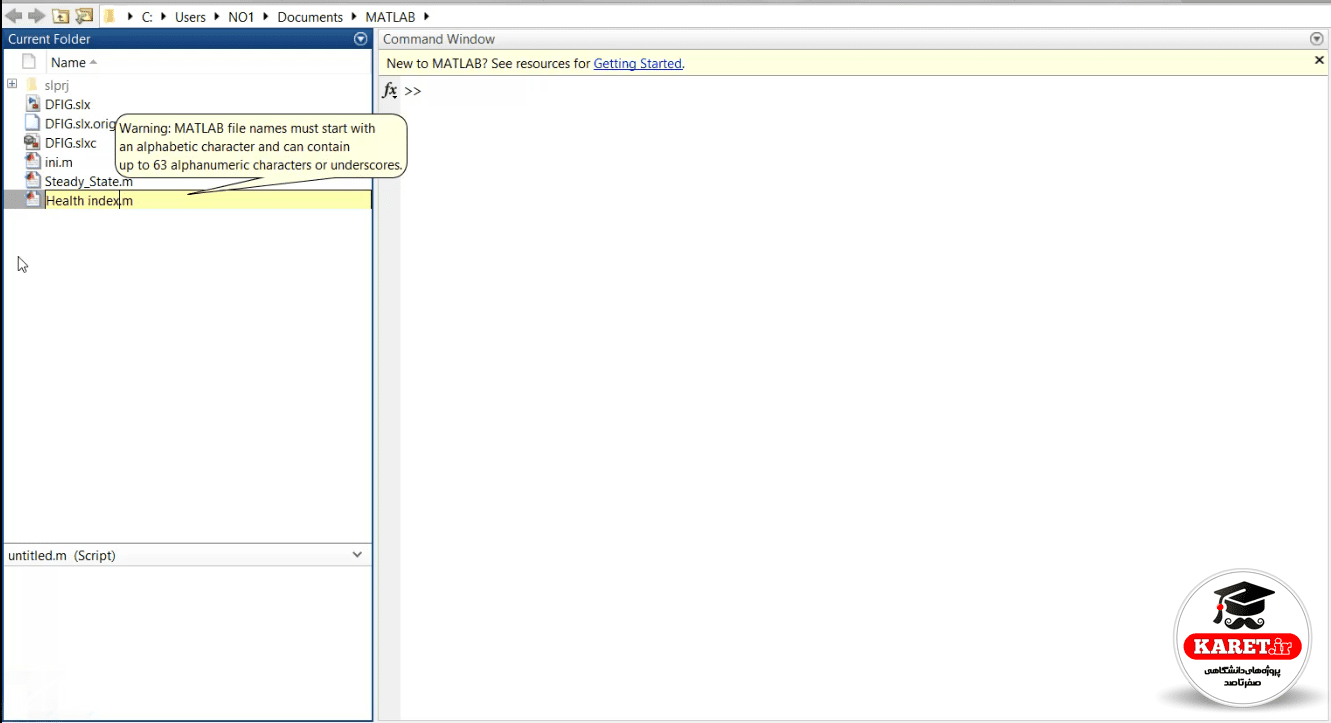Screen dimensions: 1331x723
Task: Select MATLAB in the address path
Action: [x=390, y=17]
